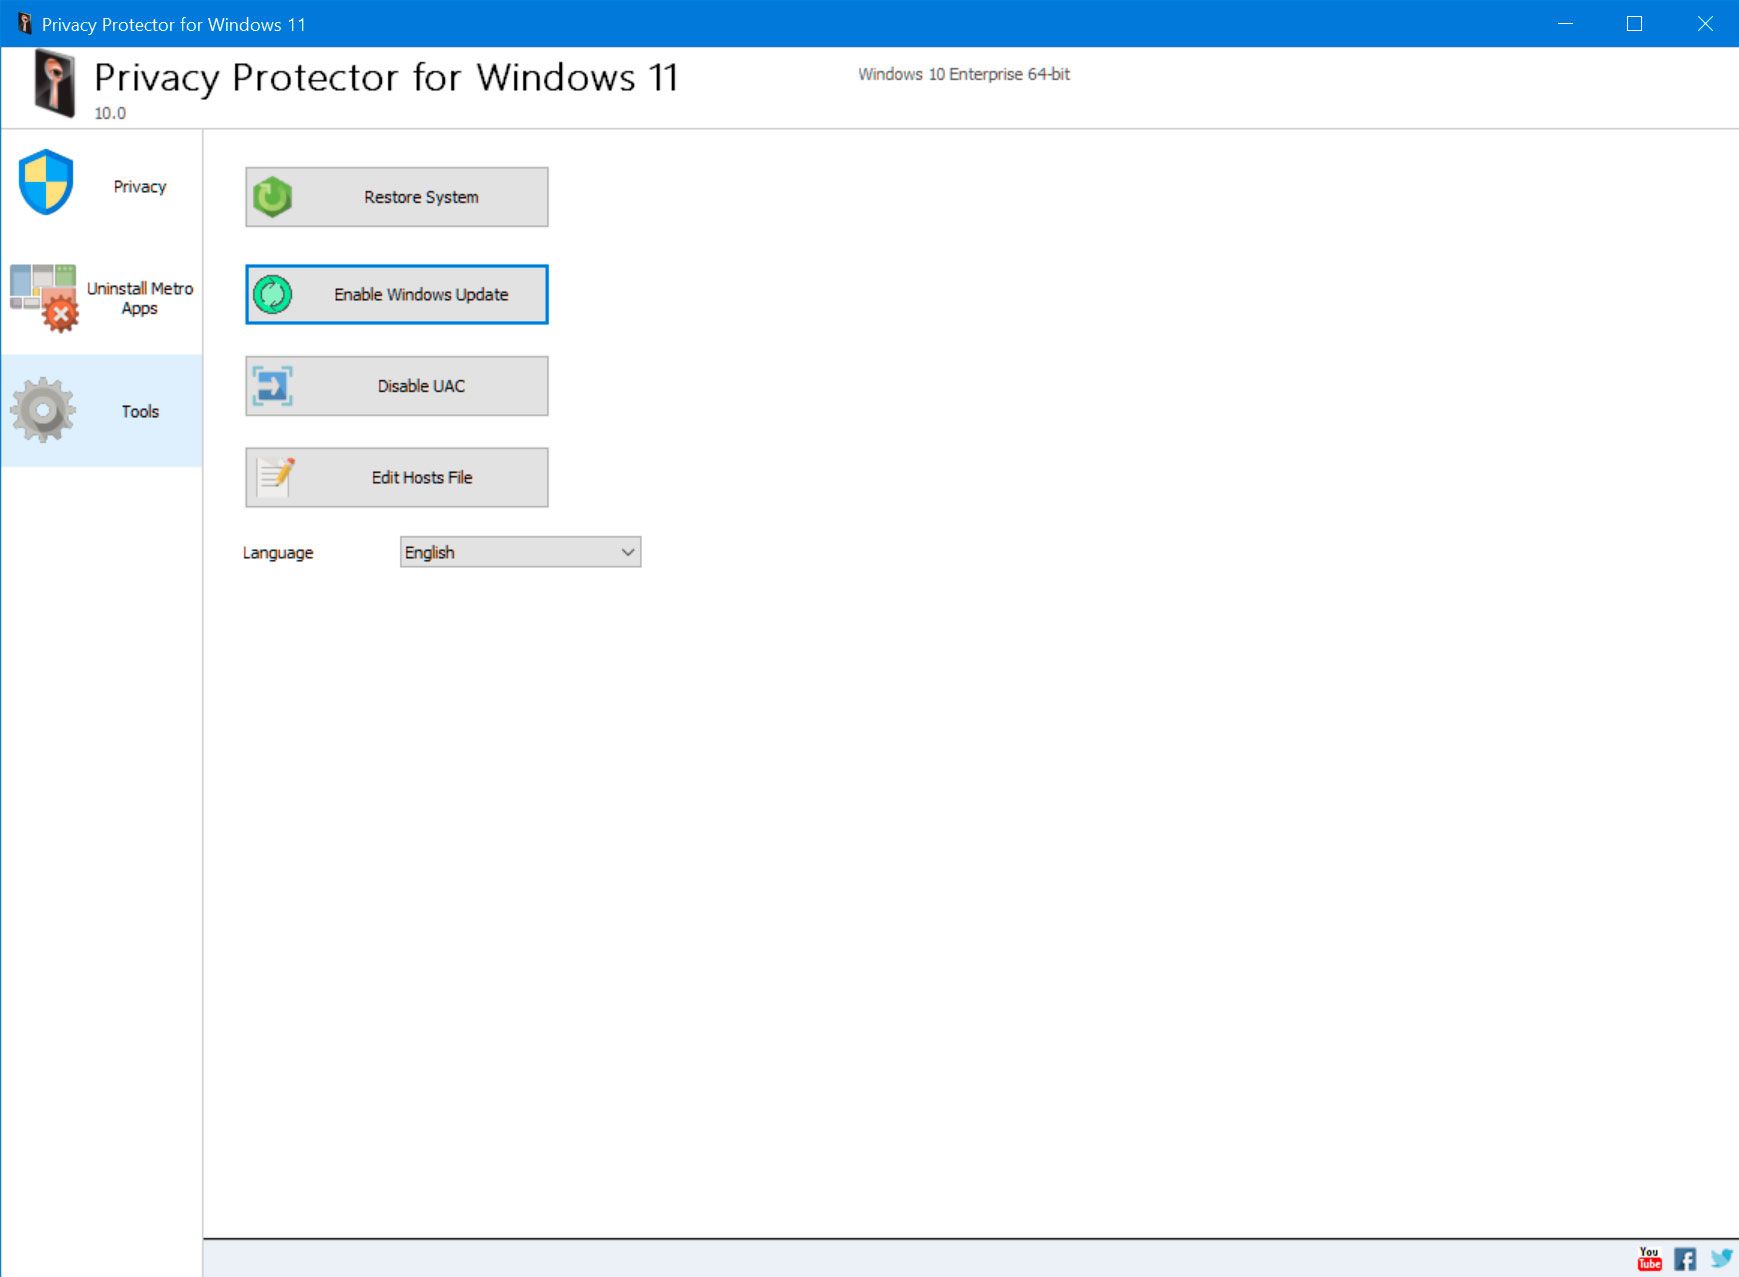
Task: Click the title bar app icon
Action: pyautogui.click(x=24, y=23)
